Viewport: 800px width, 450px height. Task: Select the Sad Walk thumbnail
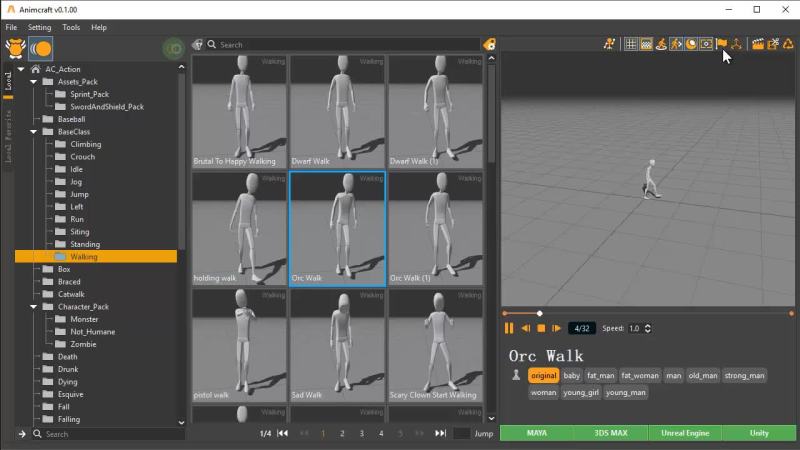coord(337,345)
